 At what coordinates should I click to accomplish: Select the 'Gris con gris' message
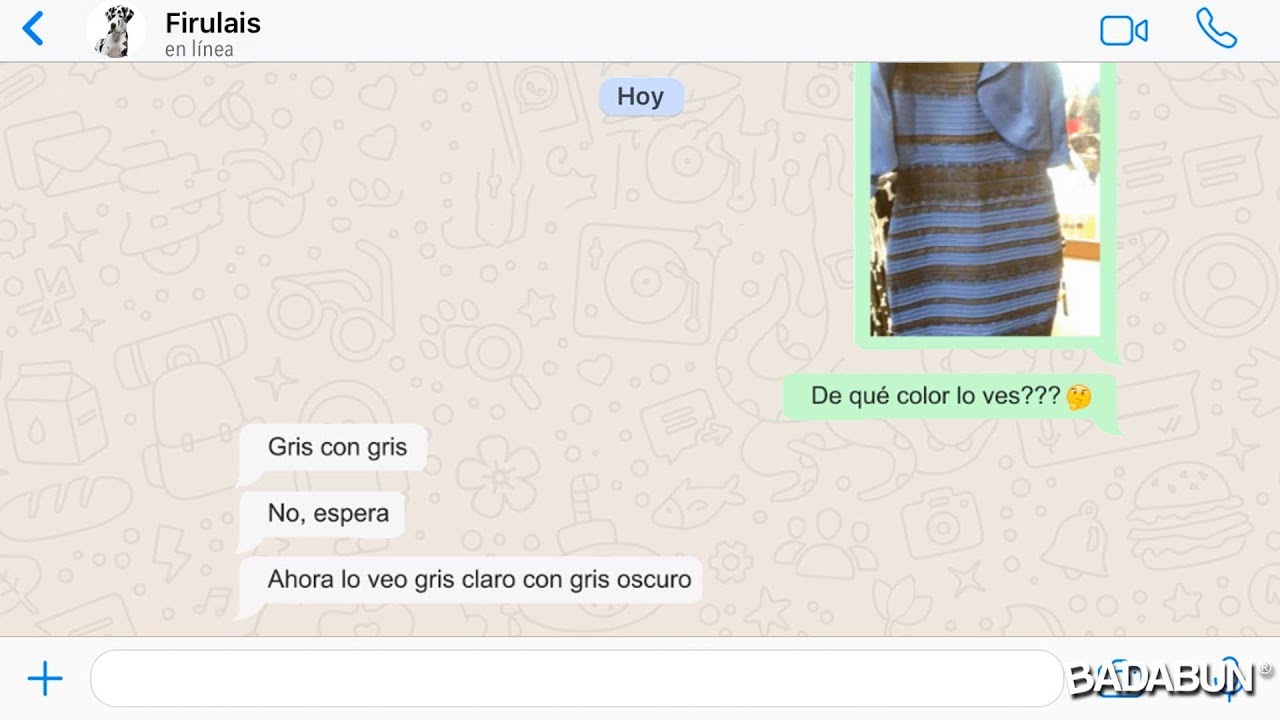[333, 448]
